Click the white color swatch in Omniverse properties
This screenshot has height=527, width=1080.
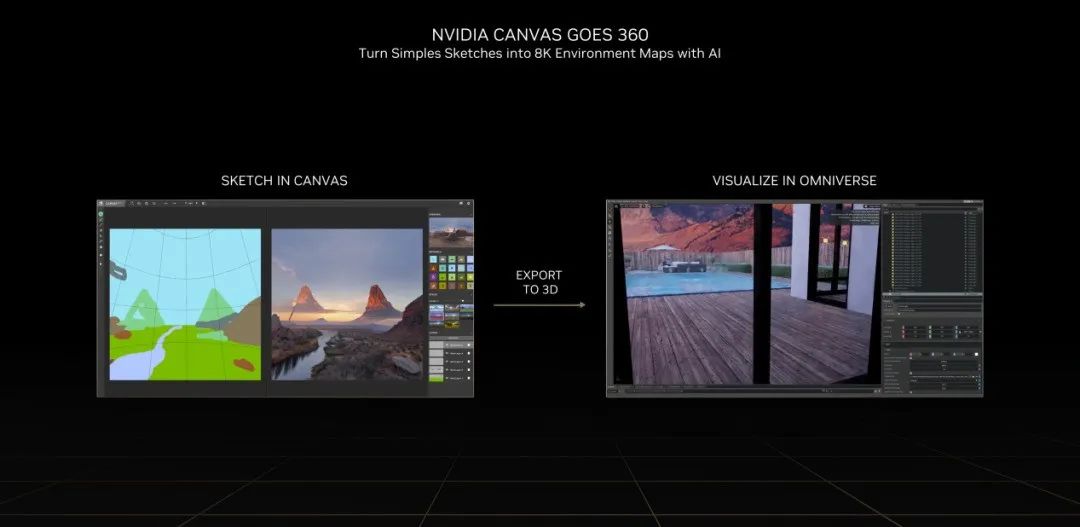pos(977,354)
